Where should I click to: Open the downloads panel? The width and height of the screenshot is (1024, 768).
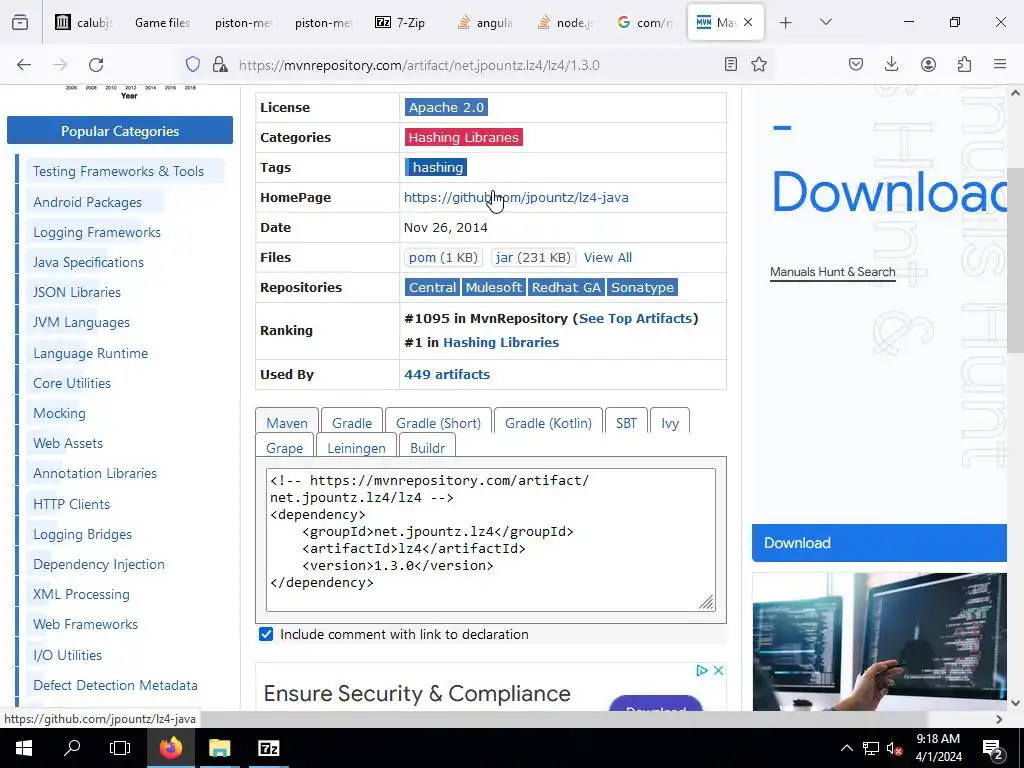[891, 65]
